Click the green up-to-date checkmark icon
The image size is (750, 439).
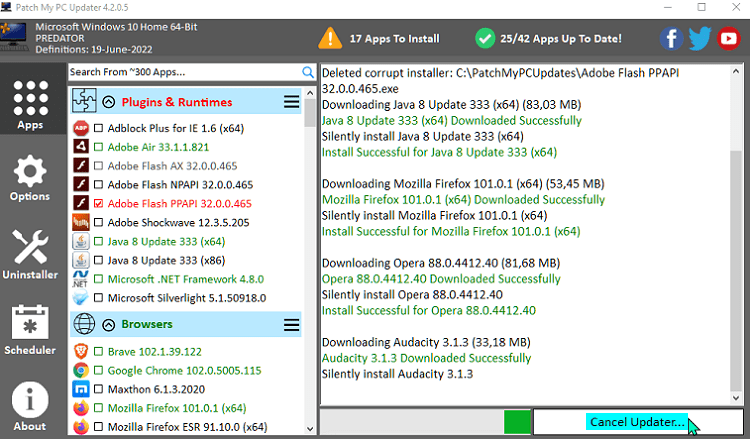[485, 38]
